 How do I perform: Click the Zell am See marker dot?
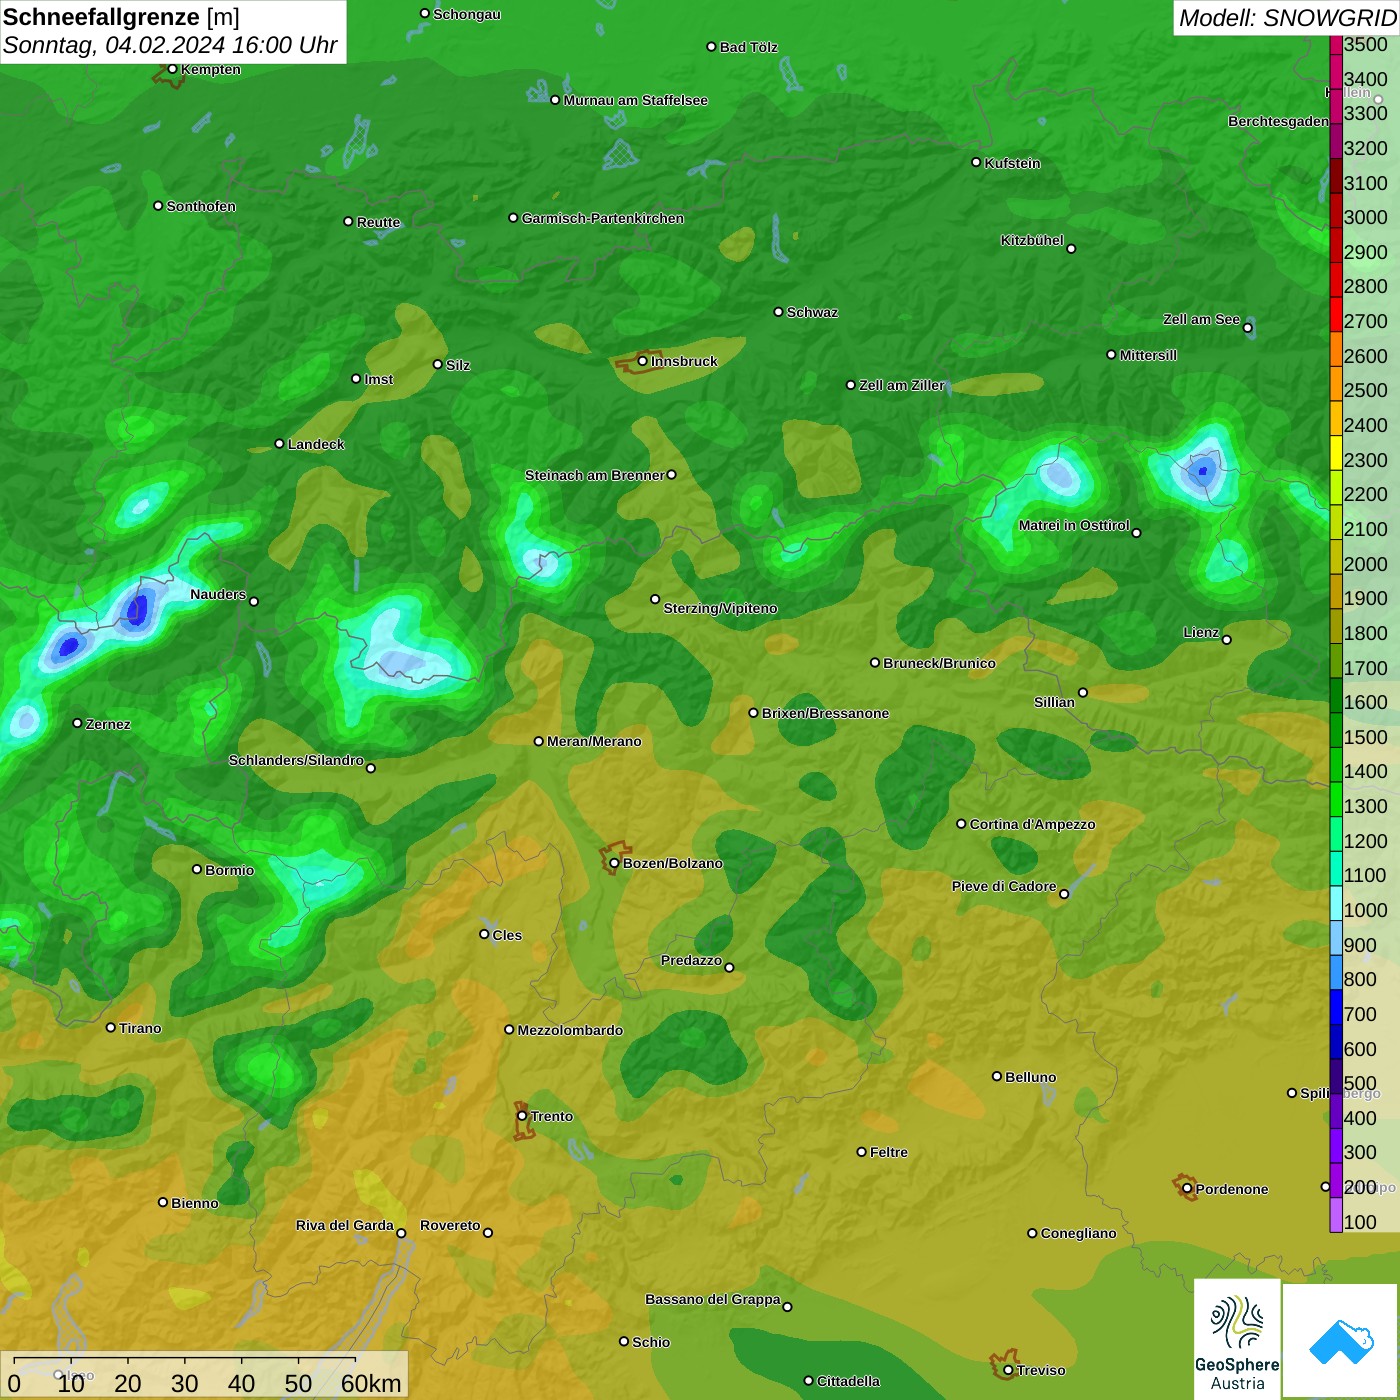tap(1247, 328)
